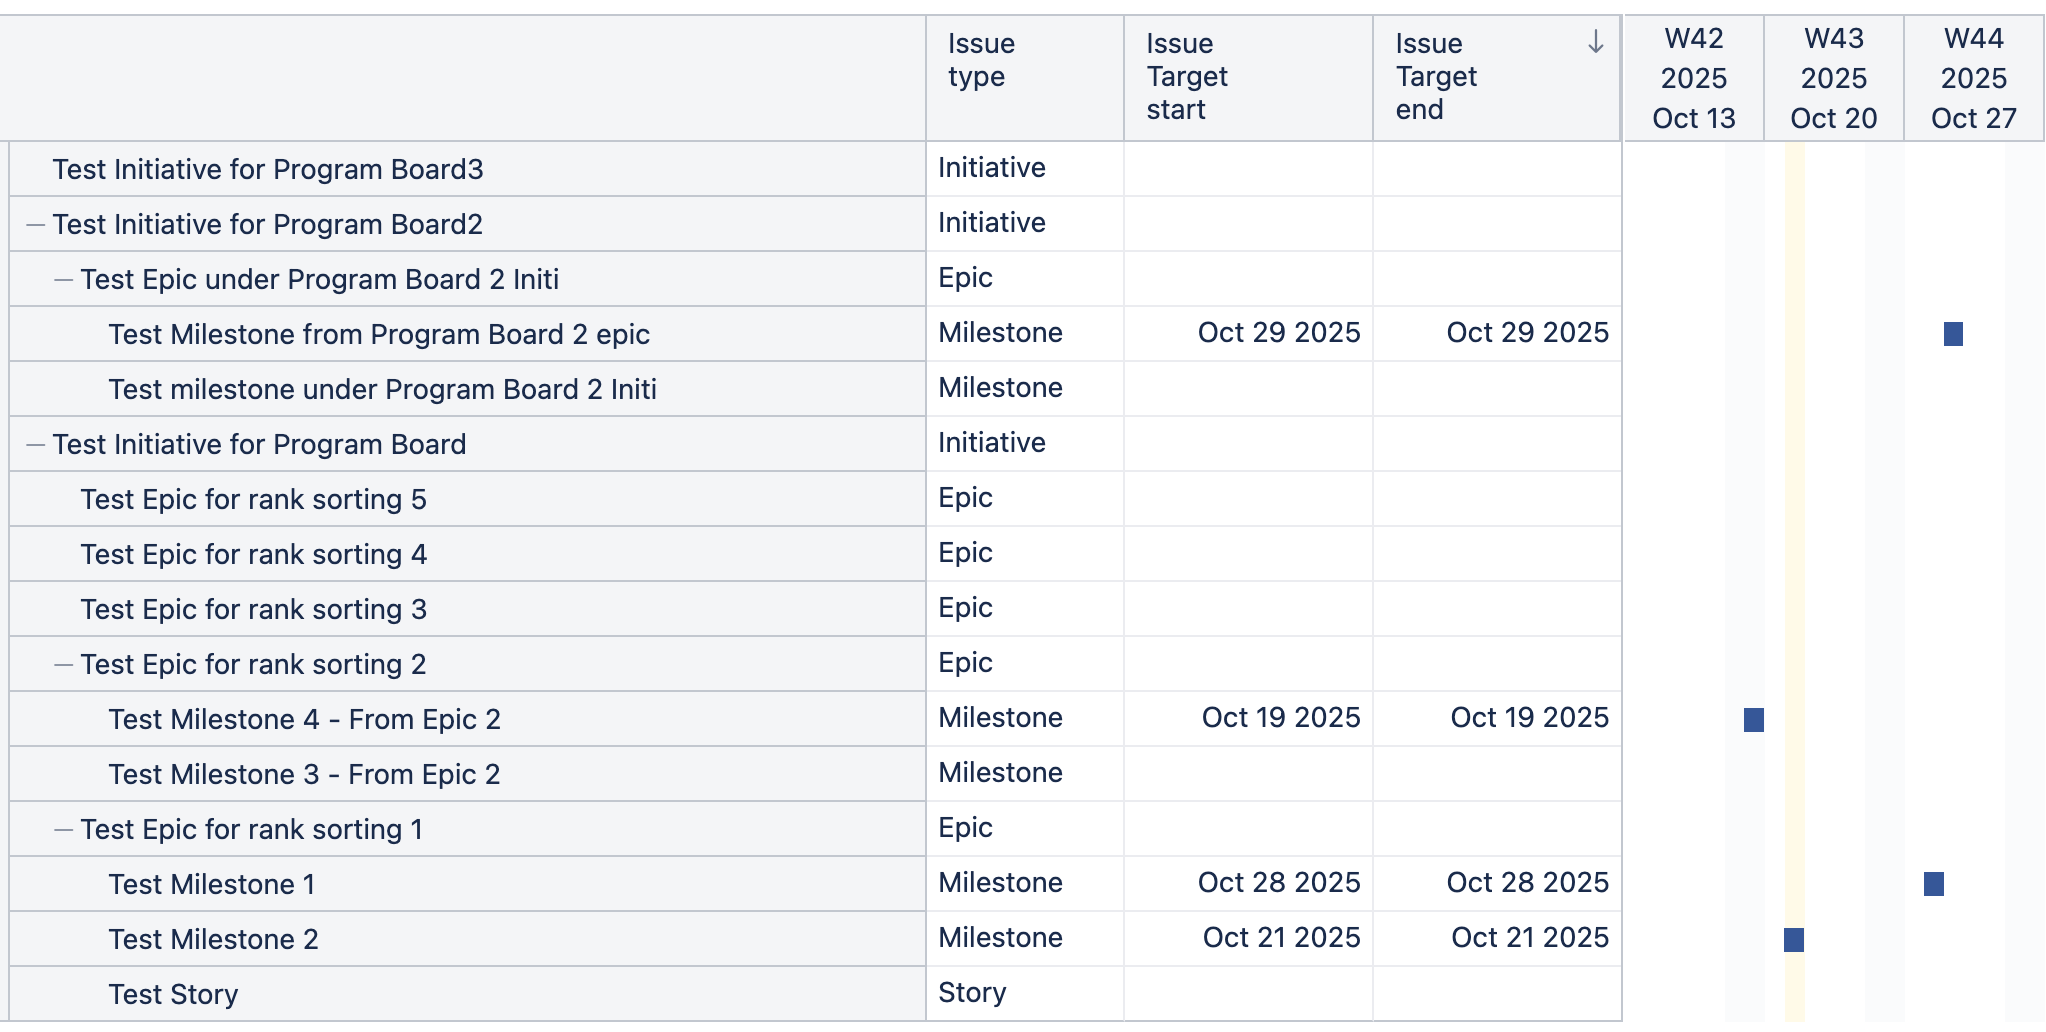Screen dimensions: 2046x1032
Task: Select the W44 2025 Oct 27 week header
Action: pyautogui.click(x=1973, y=79)
